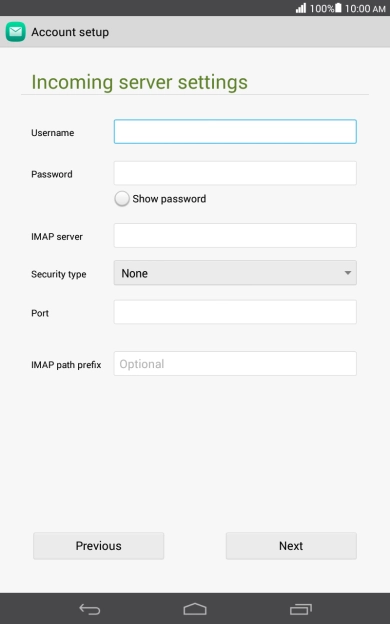Open the recent apps navigation icon
Viewport: 390px width, 624px height.
pyautogui.click(x=301, y=609)
